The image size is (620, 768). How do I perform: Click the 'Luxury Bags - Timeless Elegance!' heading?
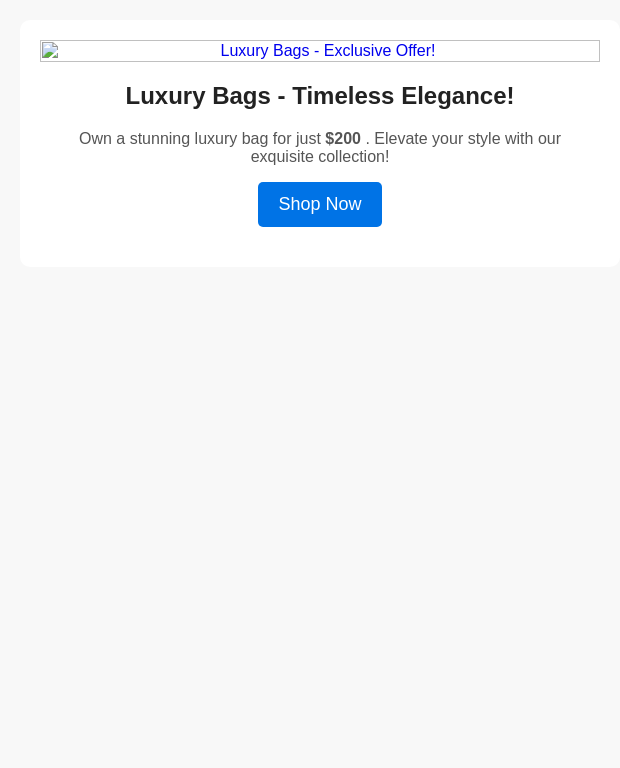(x=320, y=96)
